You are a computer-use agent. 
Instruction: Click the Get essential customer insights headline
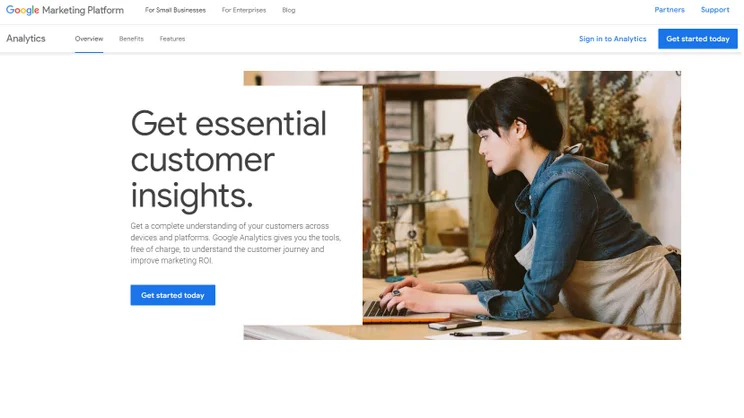(228, 159)
